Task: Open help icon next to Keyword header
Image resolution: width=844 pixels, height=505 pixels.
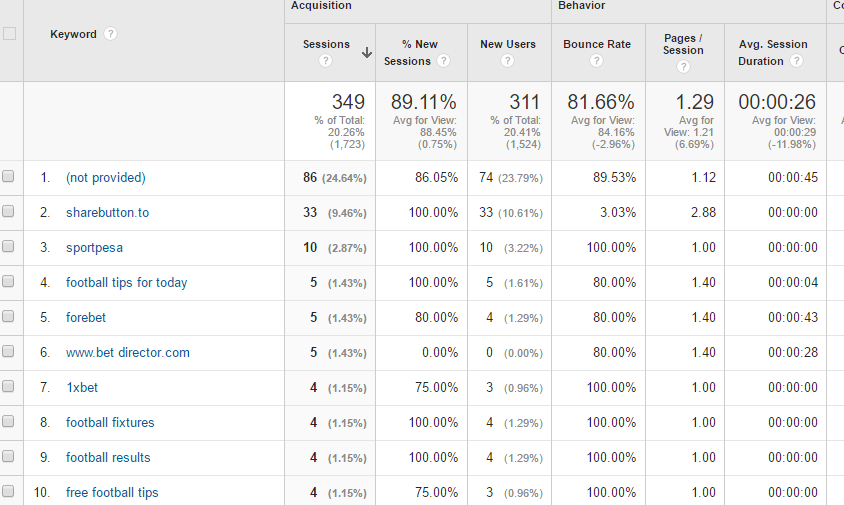Action: pos(110,34)
